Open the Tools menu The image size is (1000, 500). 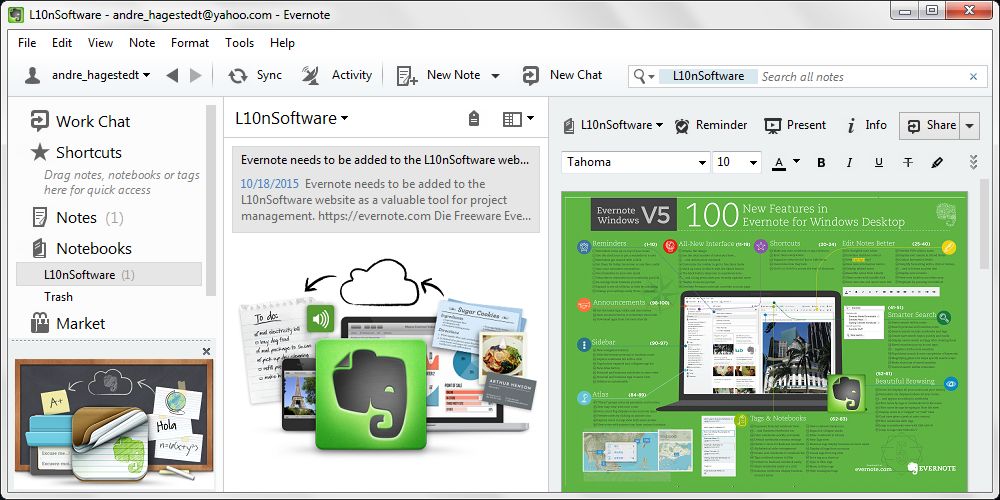point(239,43)
